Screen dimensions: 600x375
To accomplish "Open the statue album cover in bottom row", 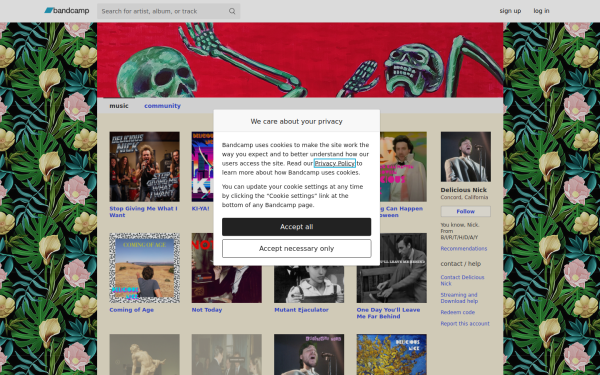I will click(144, 354).
